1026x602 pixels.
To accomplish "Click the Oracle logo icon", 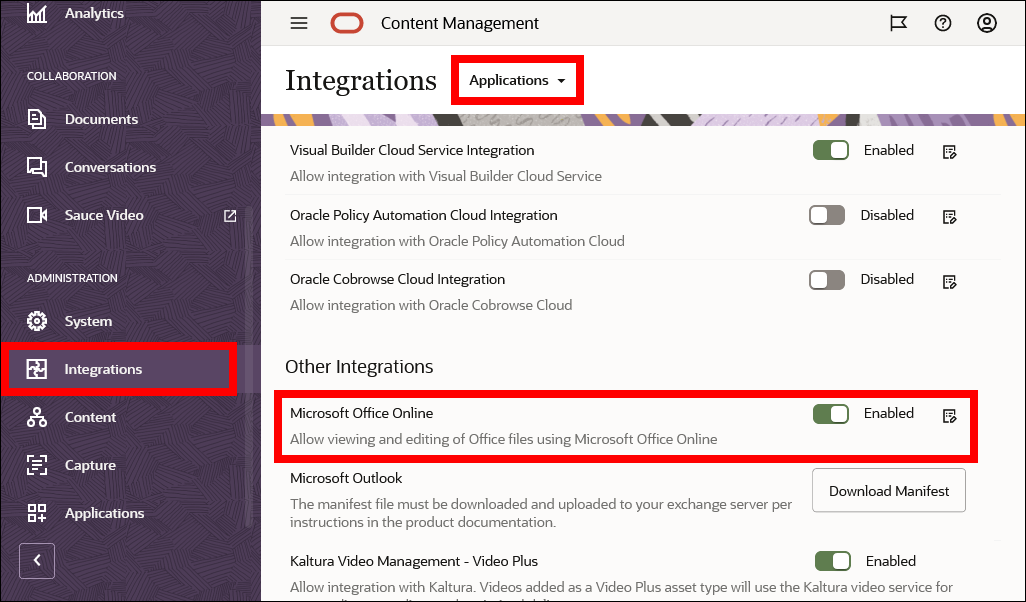I will (347, 24).
